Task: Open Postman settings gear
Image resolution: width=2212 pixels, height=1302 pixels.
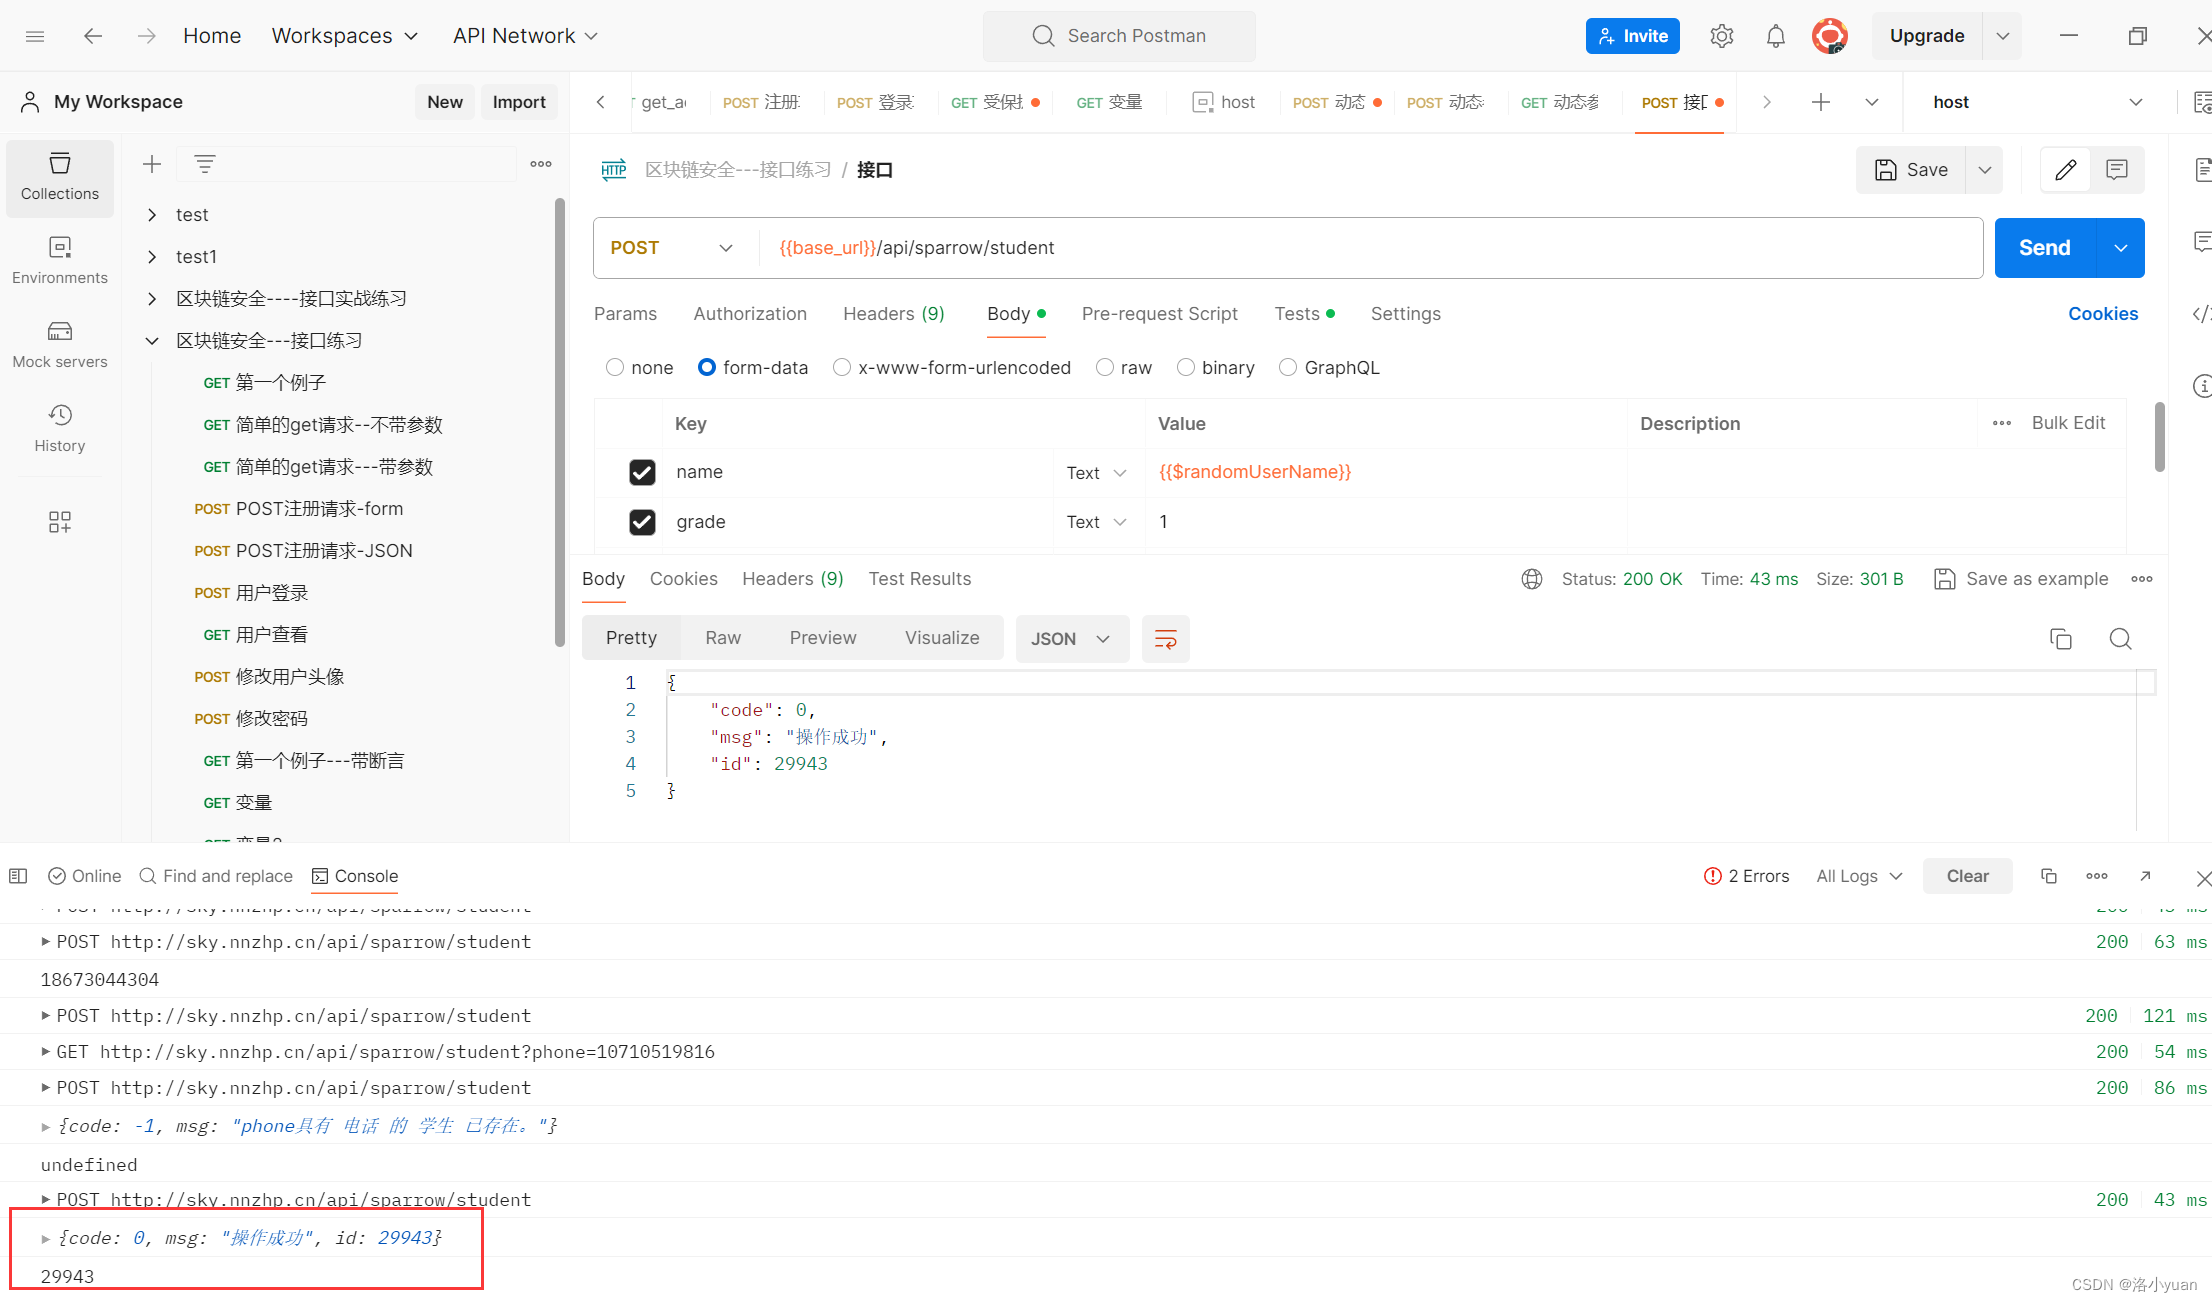Action: click(x=1721, y=36)
